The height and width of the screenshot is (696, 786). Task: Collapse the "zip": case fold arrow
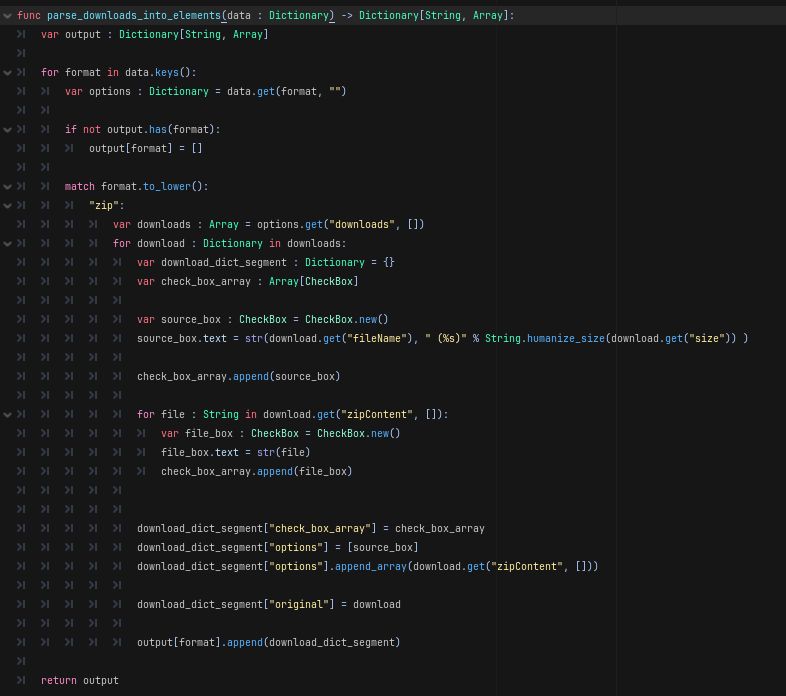point(7,206)
